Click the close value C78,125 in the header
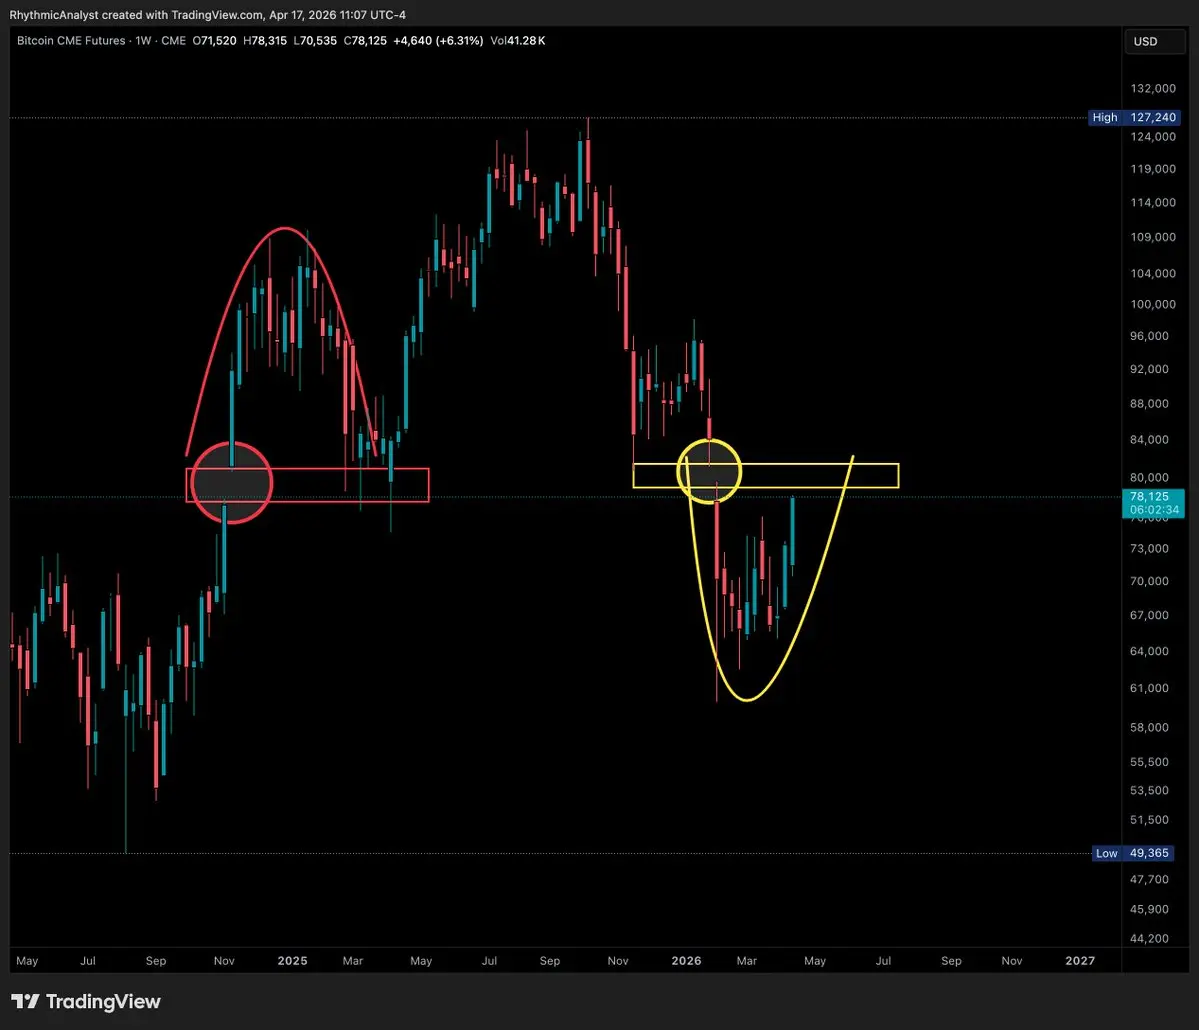The width and height of the screenshot is (1199, 1030). pos(365,41)
